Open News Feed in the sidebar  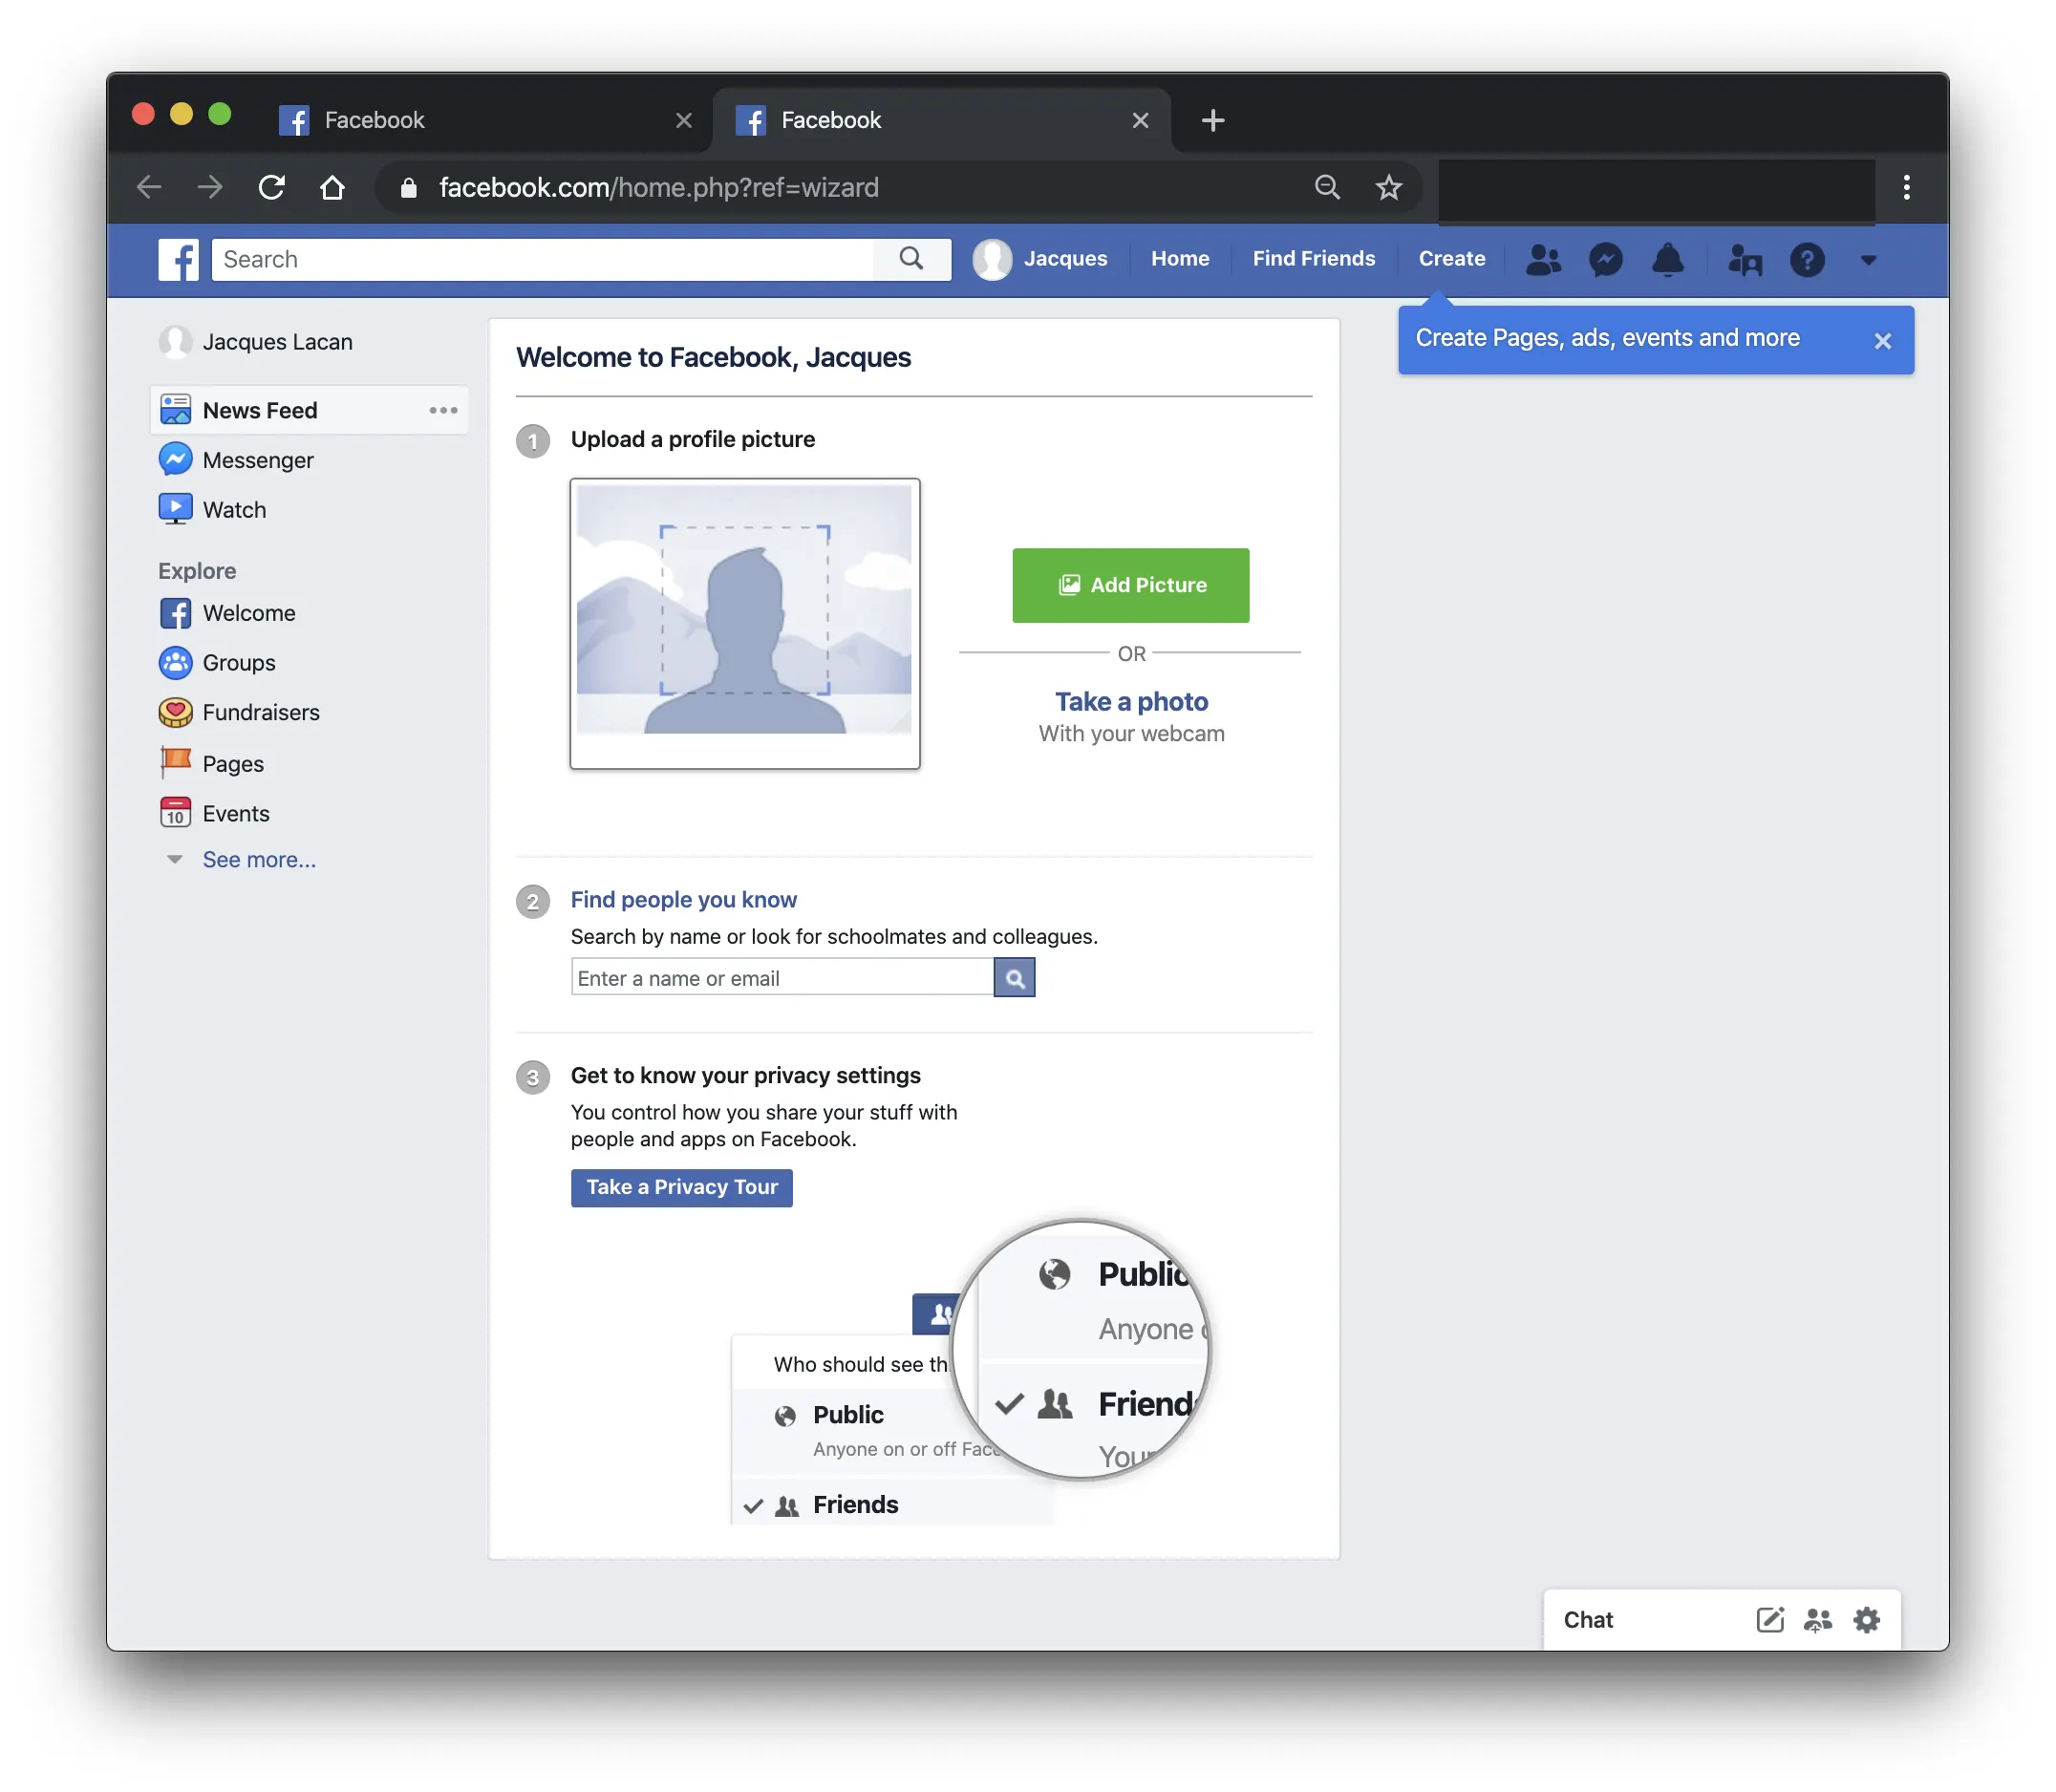308,410
